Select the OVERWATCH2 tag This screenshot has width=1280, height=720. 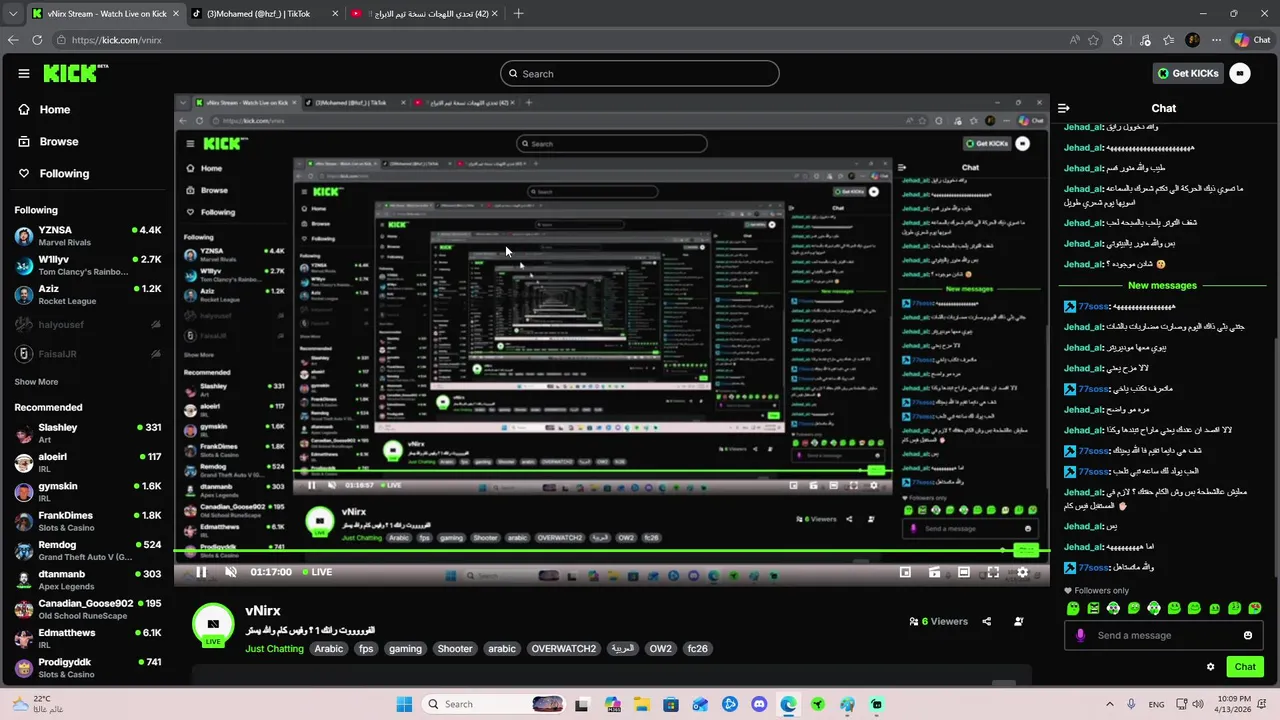click(x=564, y=649)
